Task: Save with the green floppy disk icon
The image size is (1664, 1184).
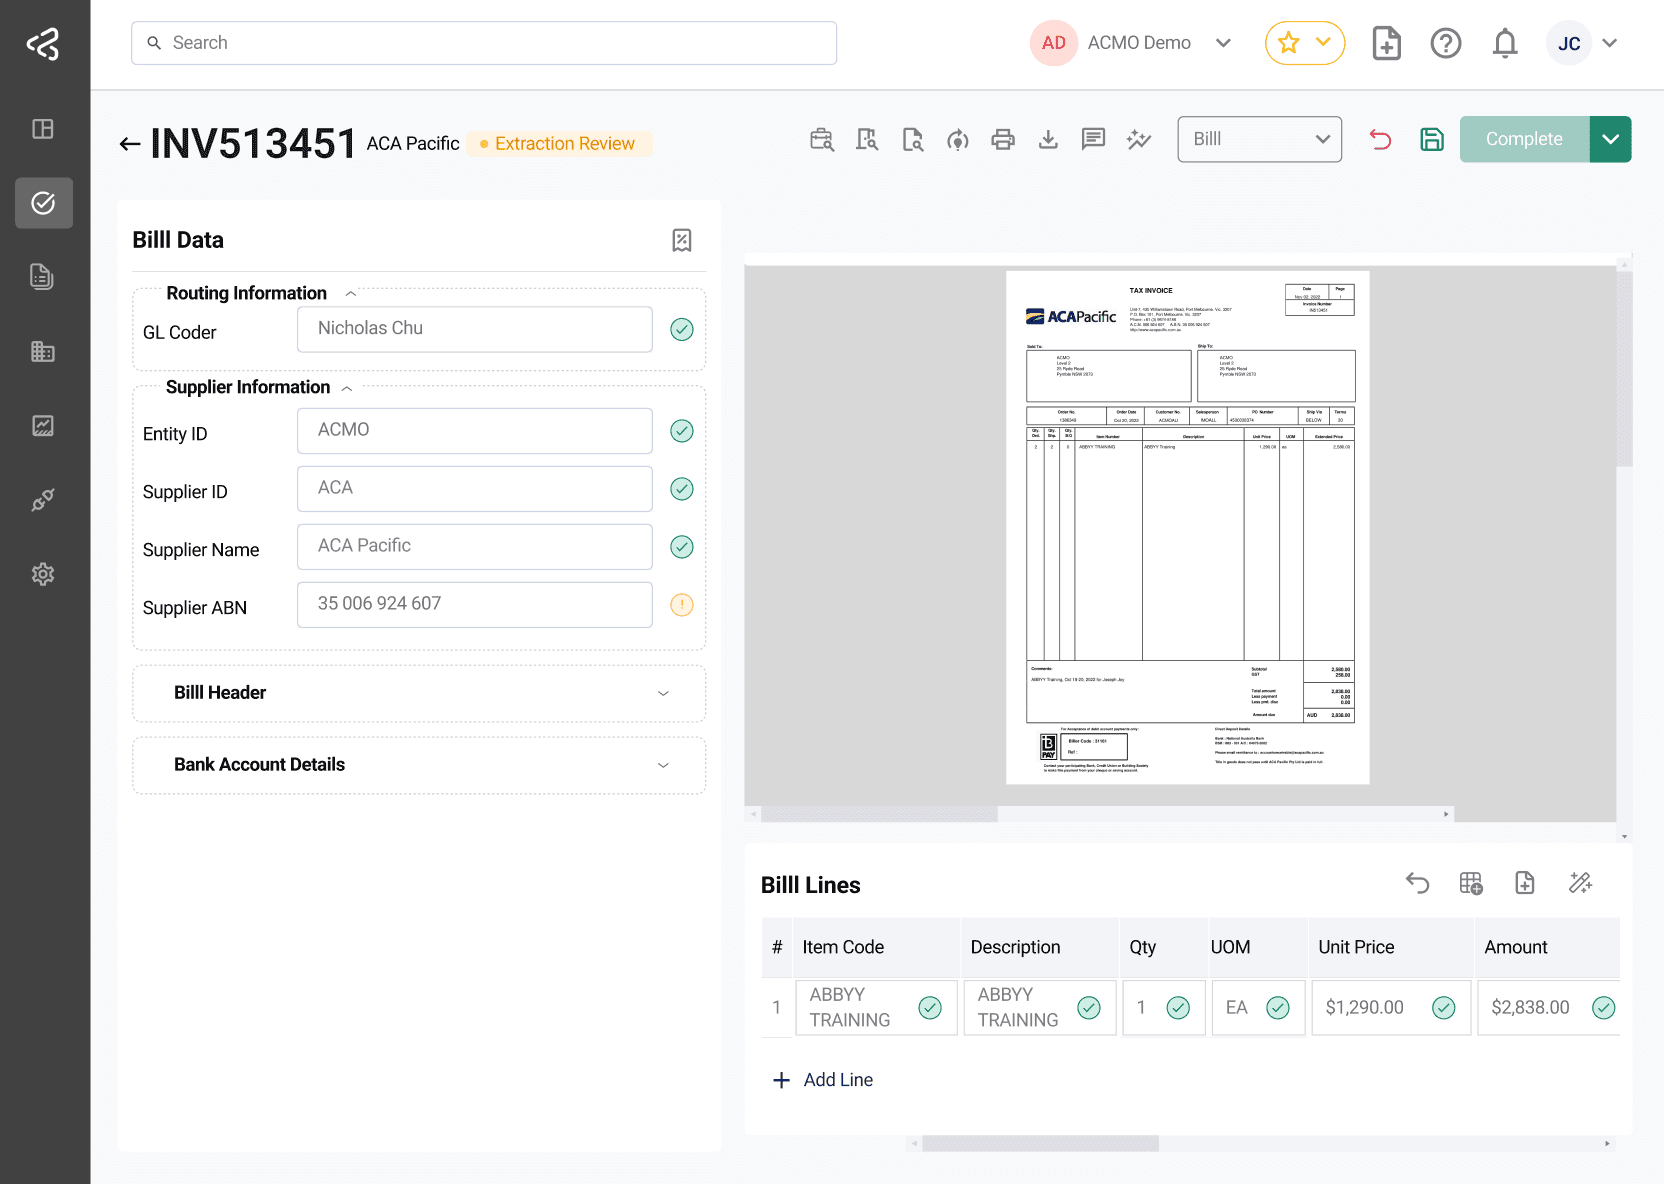Action: click(1432, 139)
